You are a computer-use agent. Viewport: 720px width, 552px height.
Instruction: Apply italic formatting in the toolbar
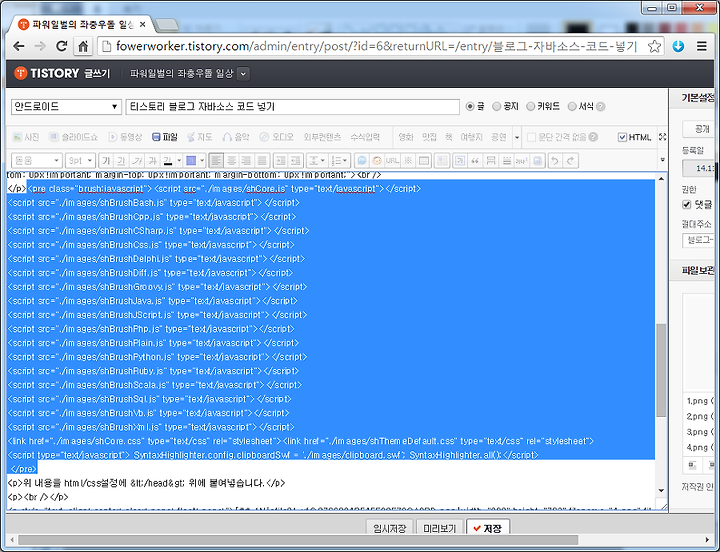pos(137,161)
